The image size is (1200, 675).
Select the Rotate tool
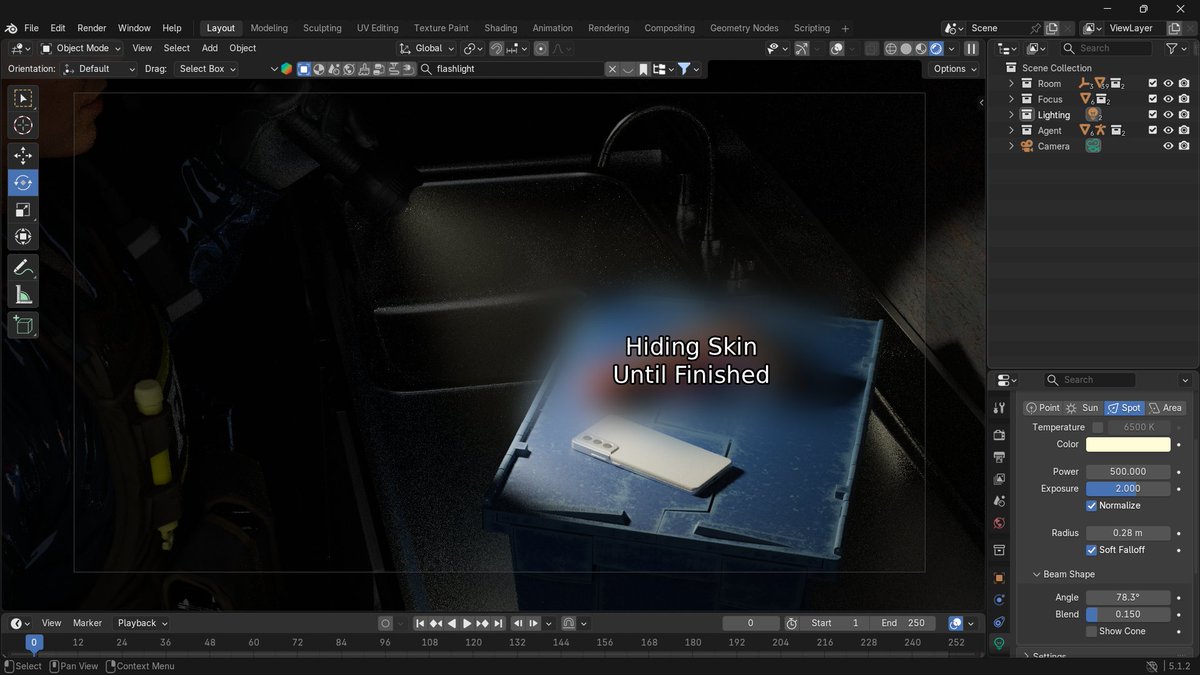click(23, 183)
